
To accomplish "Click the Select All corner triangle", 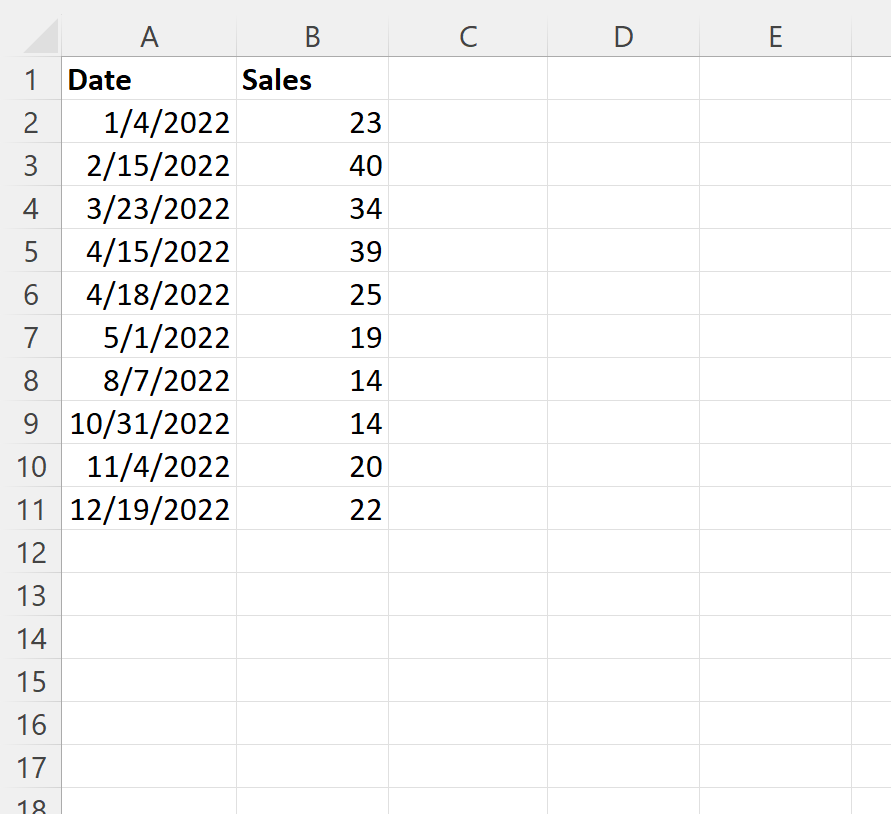I will tap(41, 36).
